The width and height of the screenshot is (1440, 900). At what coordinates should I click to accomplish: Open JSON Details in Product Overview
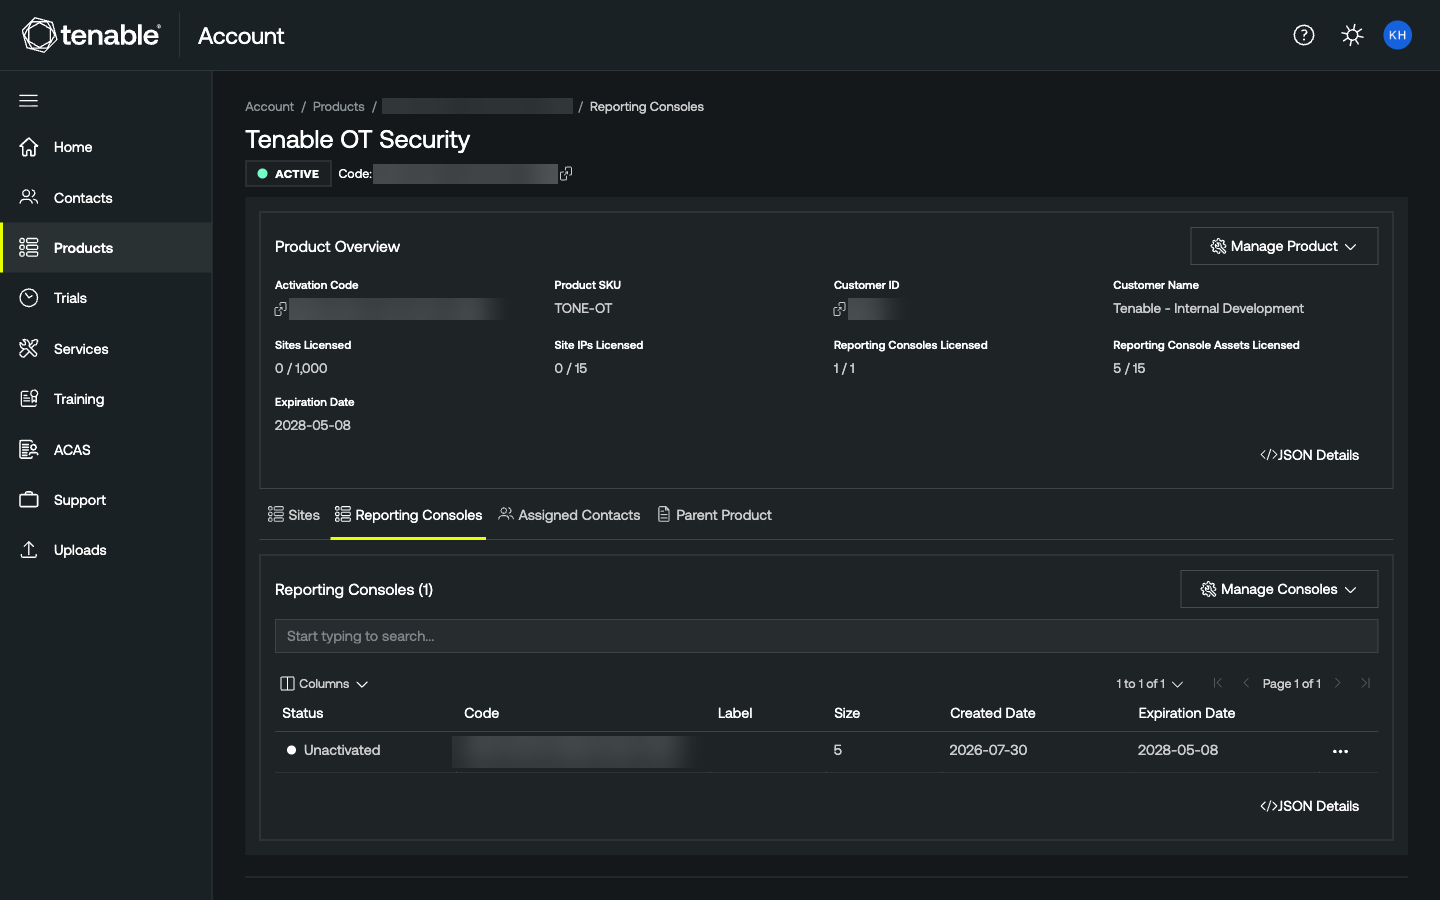click(1309, 455)
